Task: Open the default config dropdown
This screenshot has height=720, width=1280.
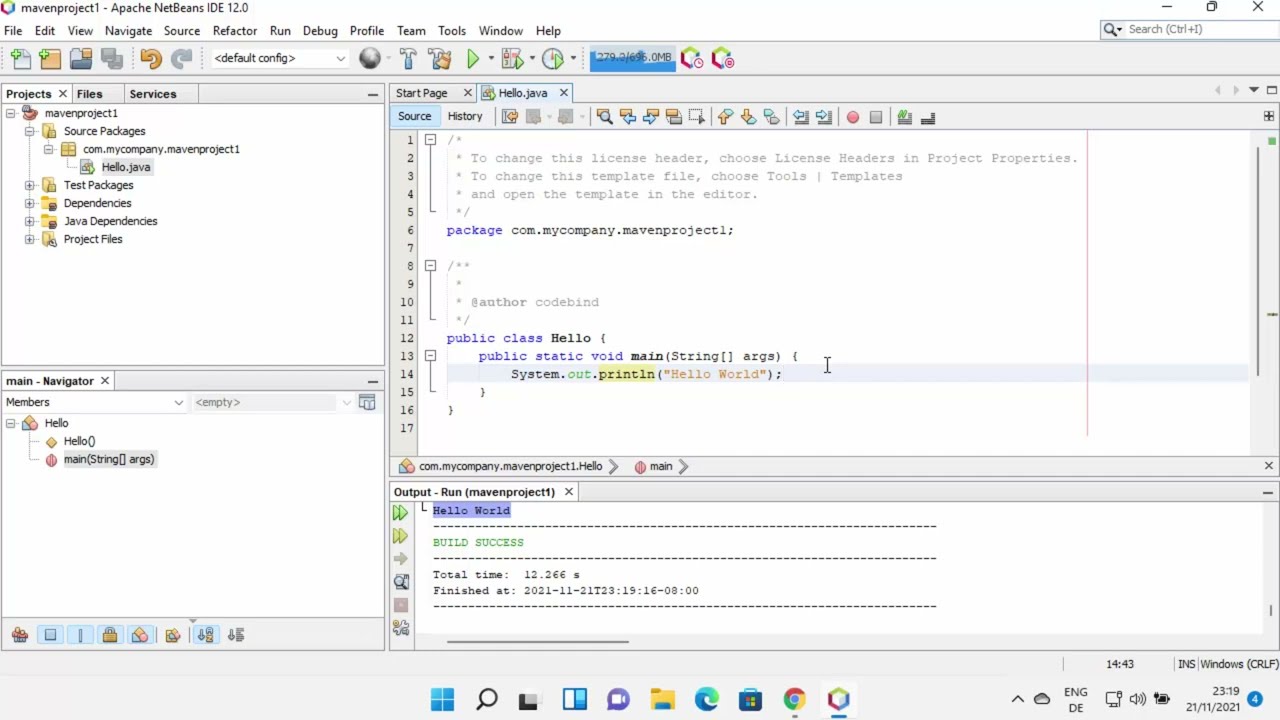Action: (x=279, y=58)
